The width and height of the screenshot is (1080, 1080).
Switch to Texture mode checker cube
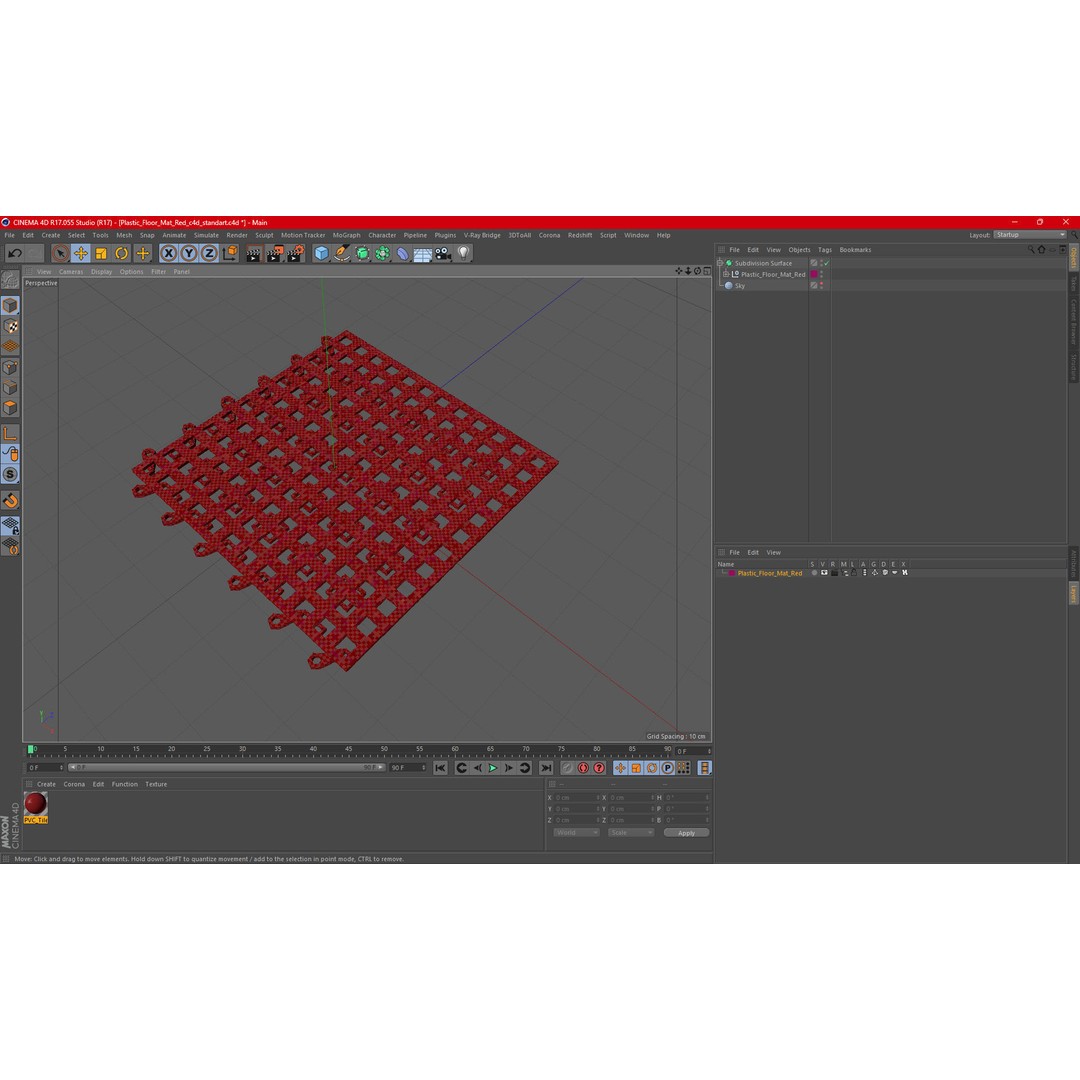10,326
